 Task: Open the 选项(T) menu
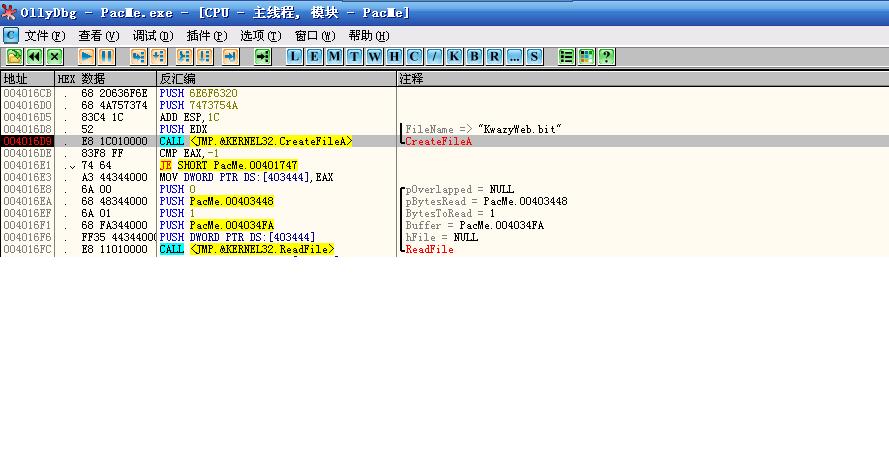pos(261,36)
